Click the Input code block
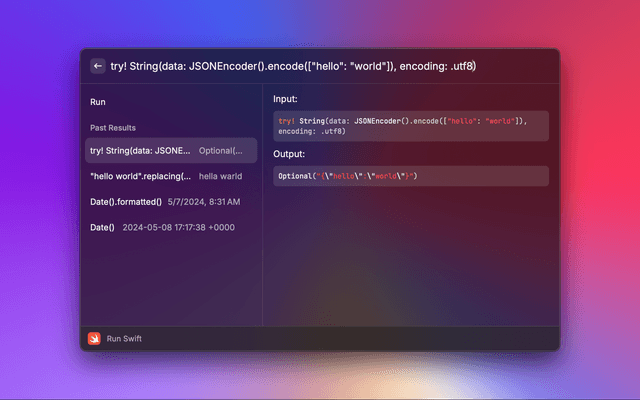Image resolution: width=640 pixels, height=400 pixels. point(410,125)
